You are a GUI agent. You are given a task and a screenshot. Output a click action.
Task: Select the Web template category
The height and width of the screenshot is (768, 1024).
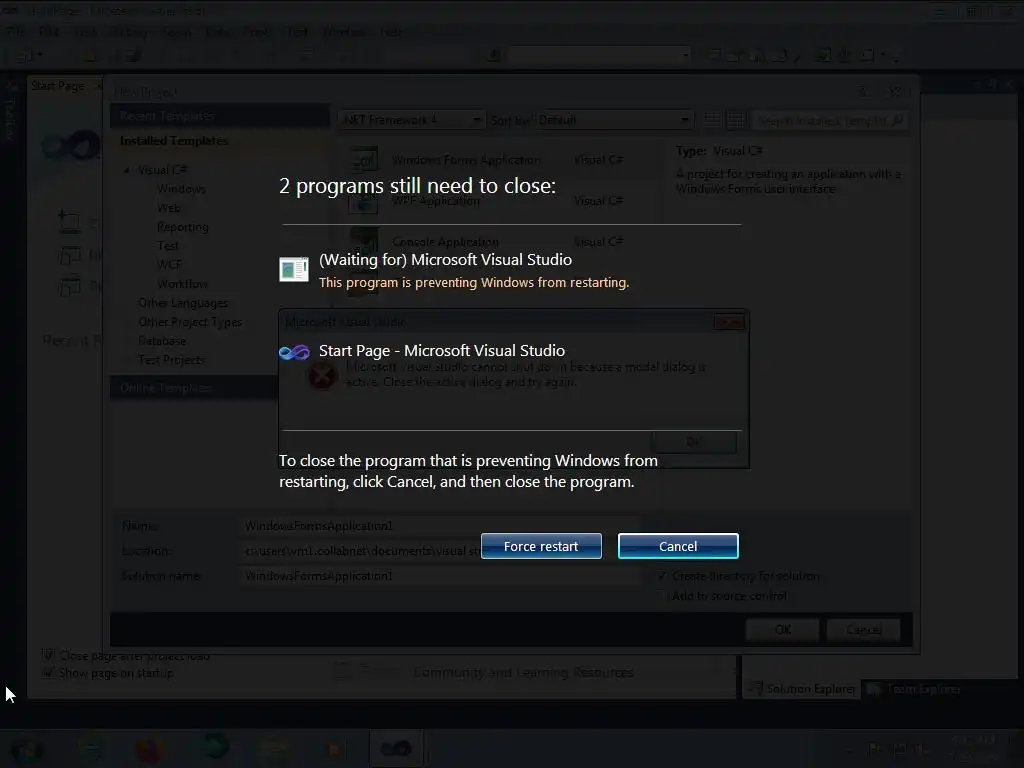coord(168,208)
